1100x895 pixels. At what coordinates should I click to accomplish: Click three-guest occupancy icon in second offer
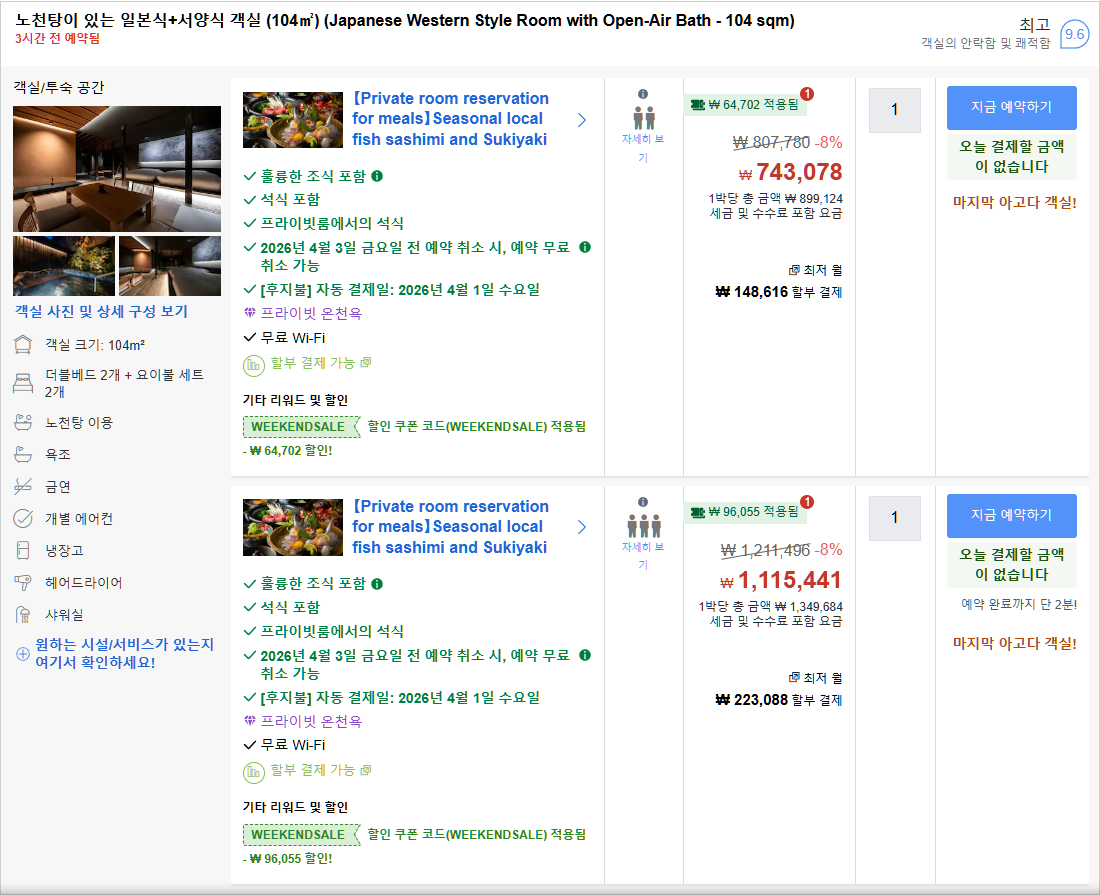(x=643, y=525)
